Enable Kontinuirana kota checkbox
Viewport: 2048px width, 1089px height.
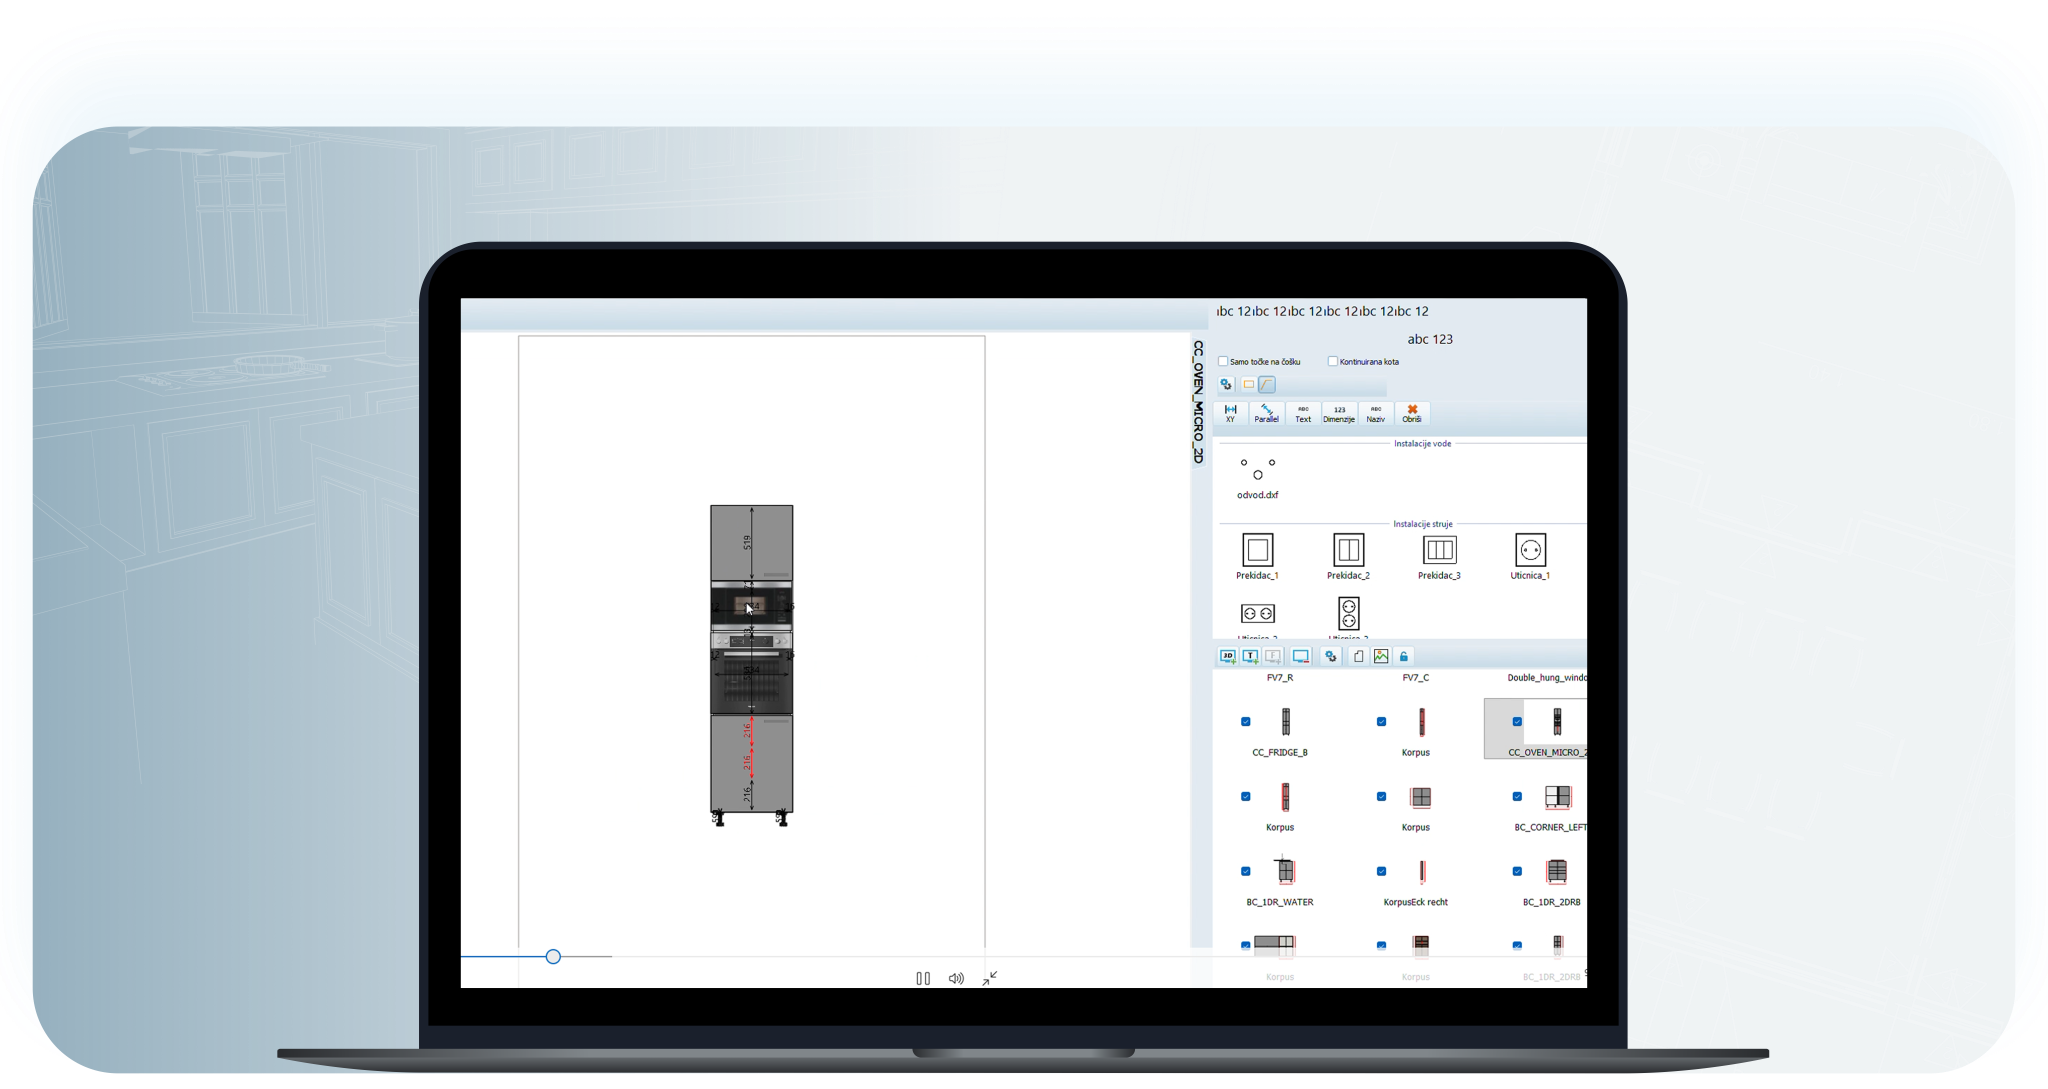(x=1332, y=361)
